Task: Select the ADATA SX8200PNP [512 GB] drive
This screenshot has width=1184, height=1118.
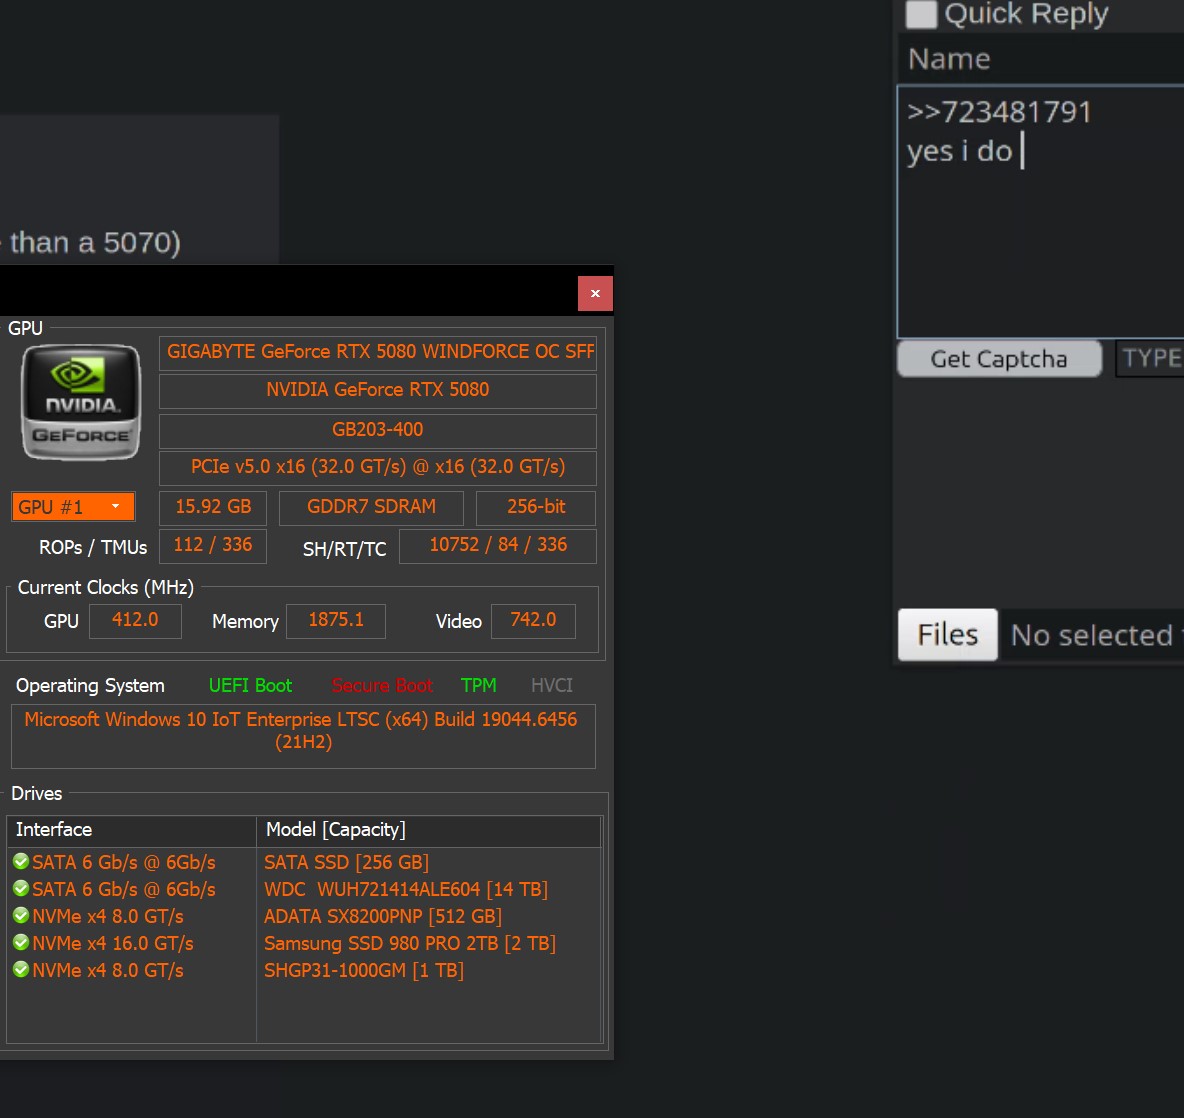Action: coord(383,916)
